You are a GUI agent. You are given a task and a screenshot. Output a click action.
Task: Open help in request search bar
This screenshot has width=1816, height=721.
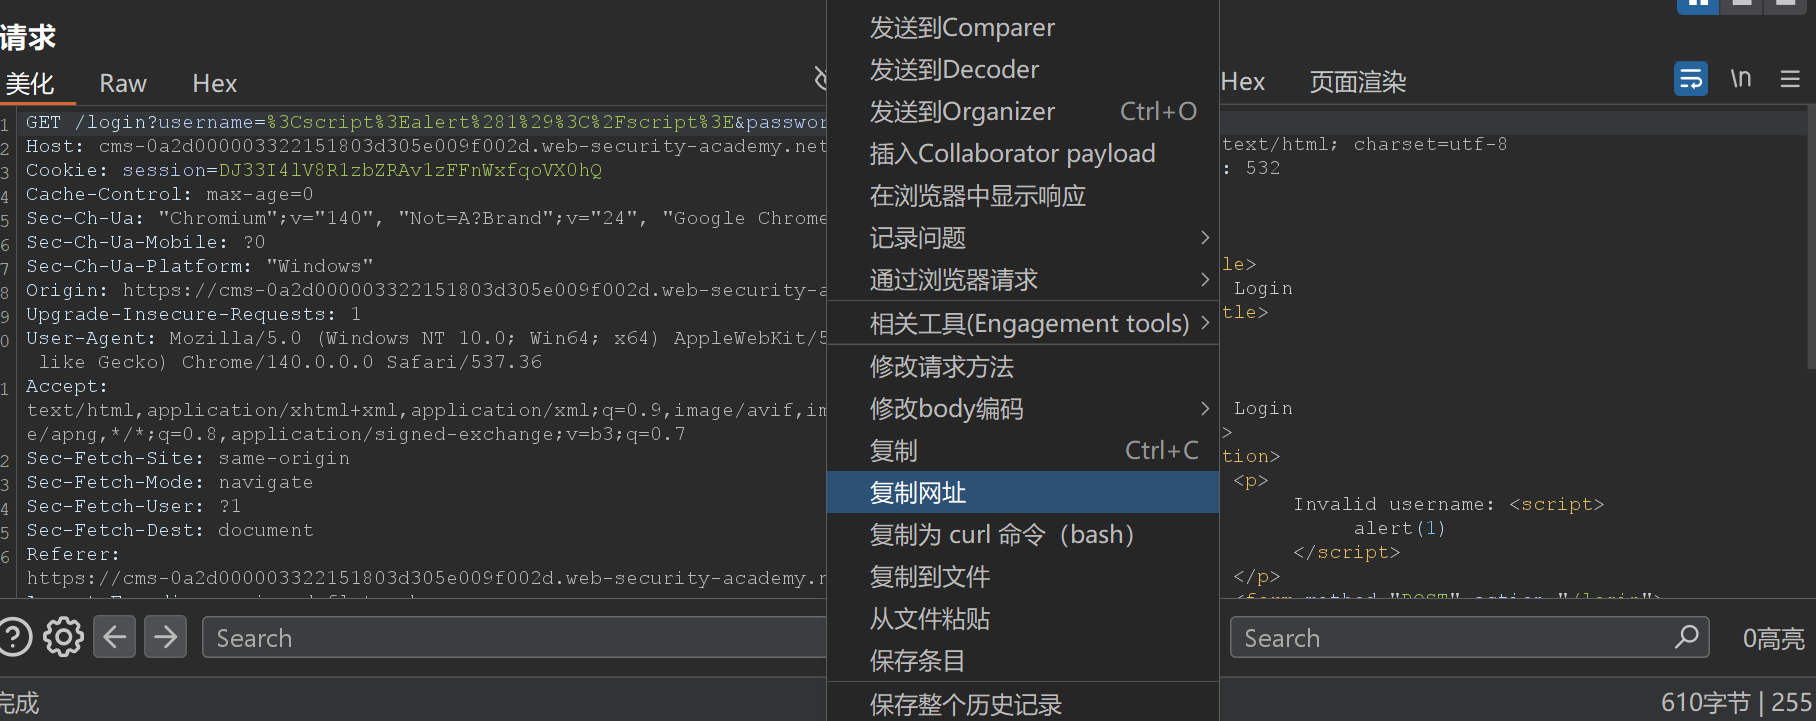click(x=14, y=637)
